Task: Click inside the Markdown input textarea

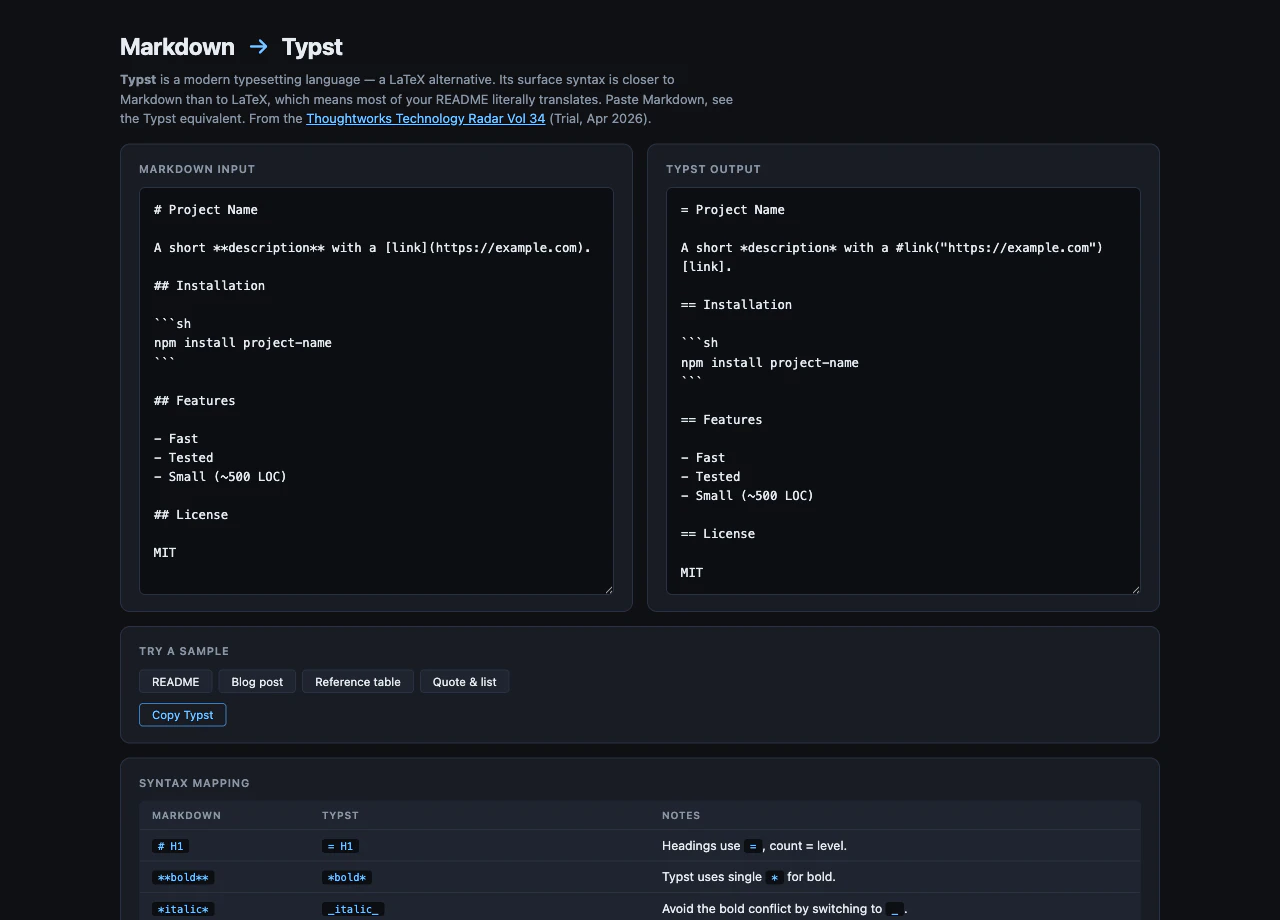Action: [x=376, y=391]
